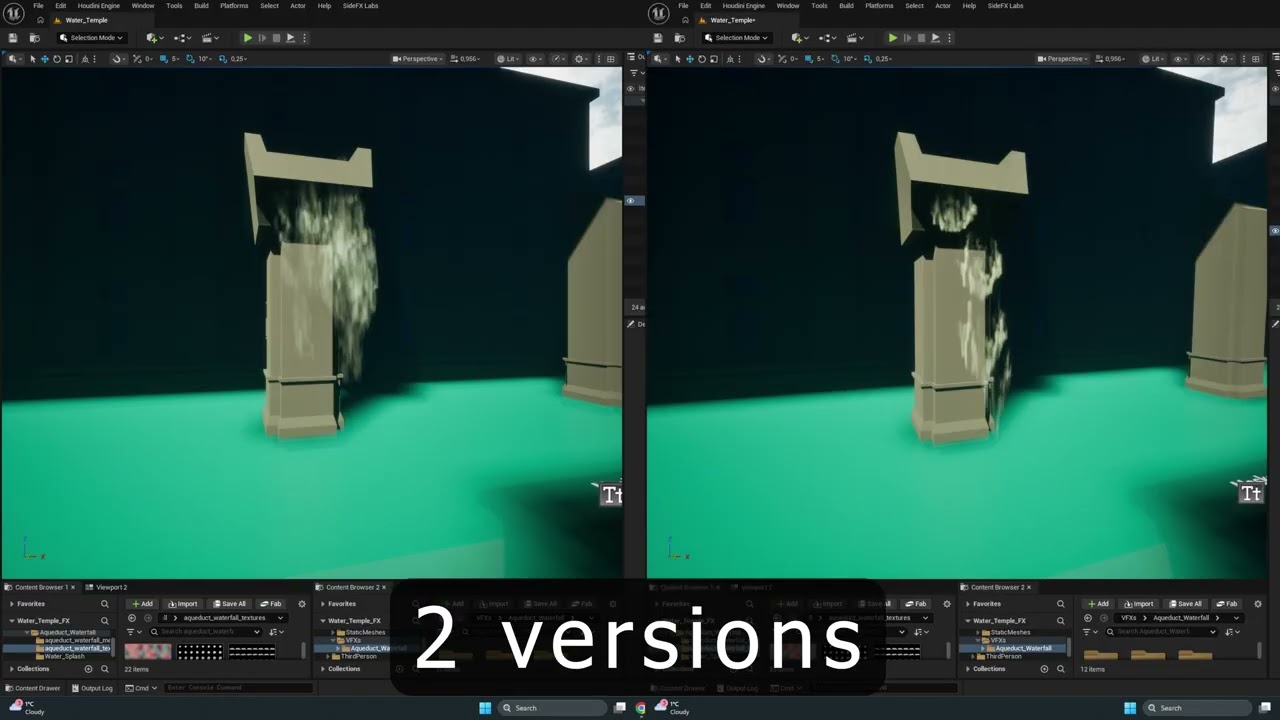The image size is (1280, 720).
Task: Select StaticMeshes folder in left Content Browser 2 tree
Action: click(x=361, y=632)
